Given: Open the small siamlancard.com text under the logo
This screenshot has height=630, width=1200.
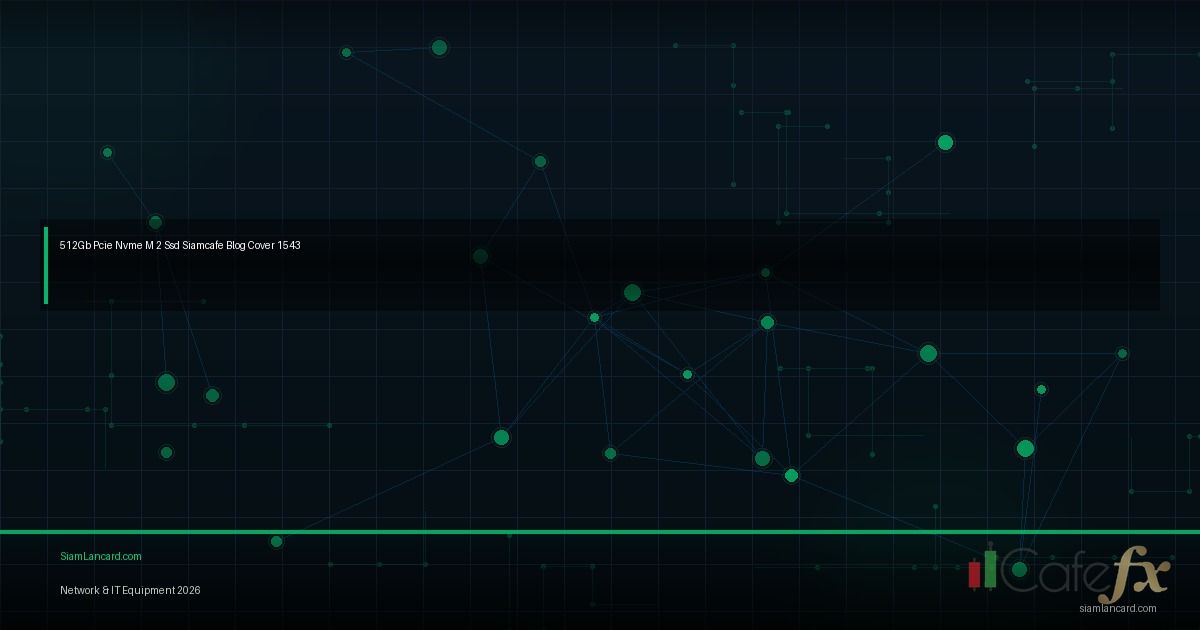Looking at the screenshot, I should click(x=1118, y=608).
